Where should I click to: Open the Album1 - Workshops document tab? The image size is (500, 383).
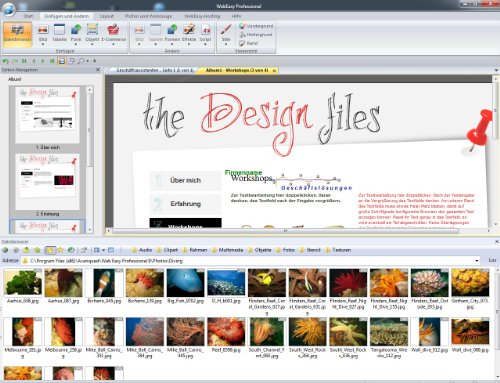point(237,70)
